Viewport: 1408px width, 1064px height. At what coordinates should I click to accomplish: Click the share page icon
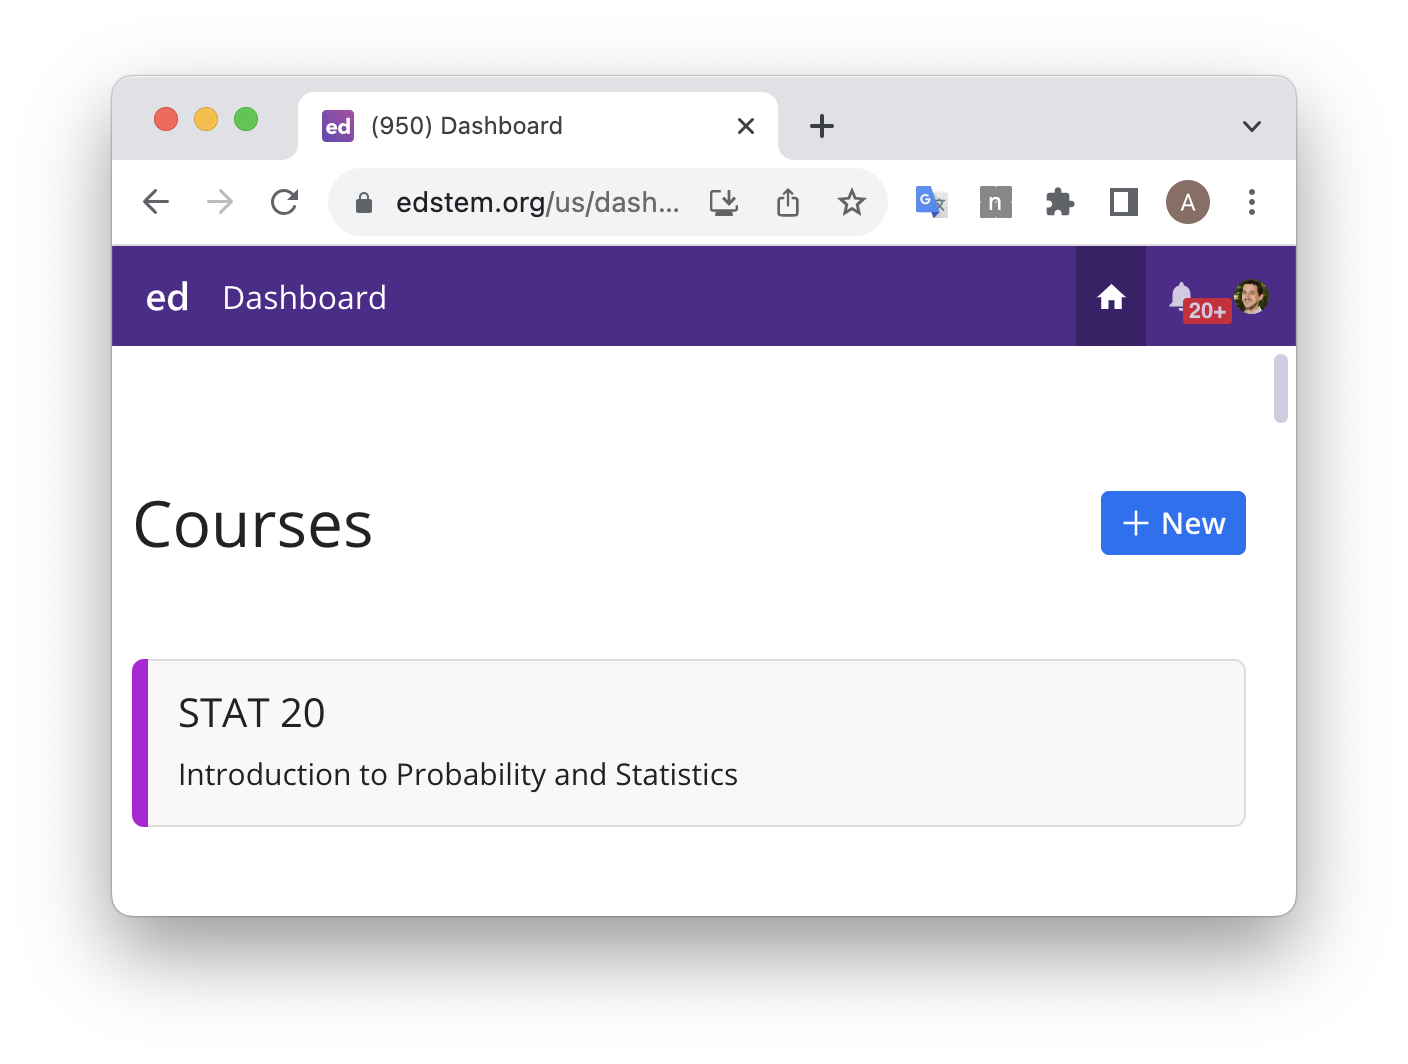[788, 203]
